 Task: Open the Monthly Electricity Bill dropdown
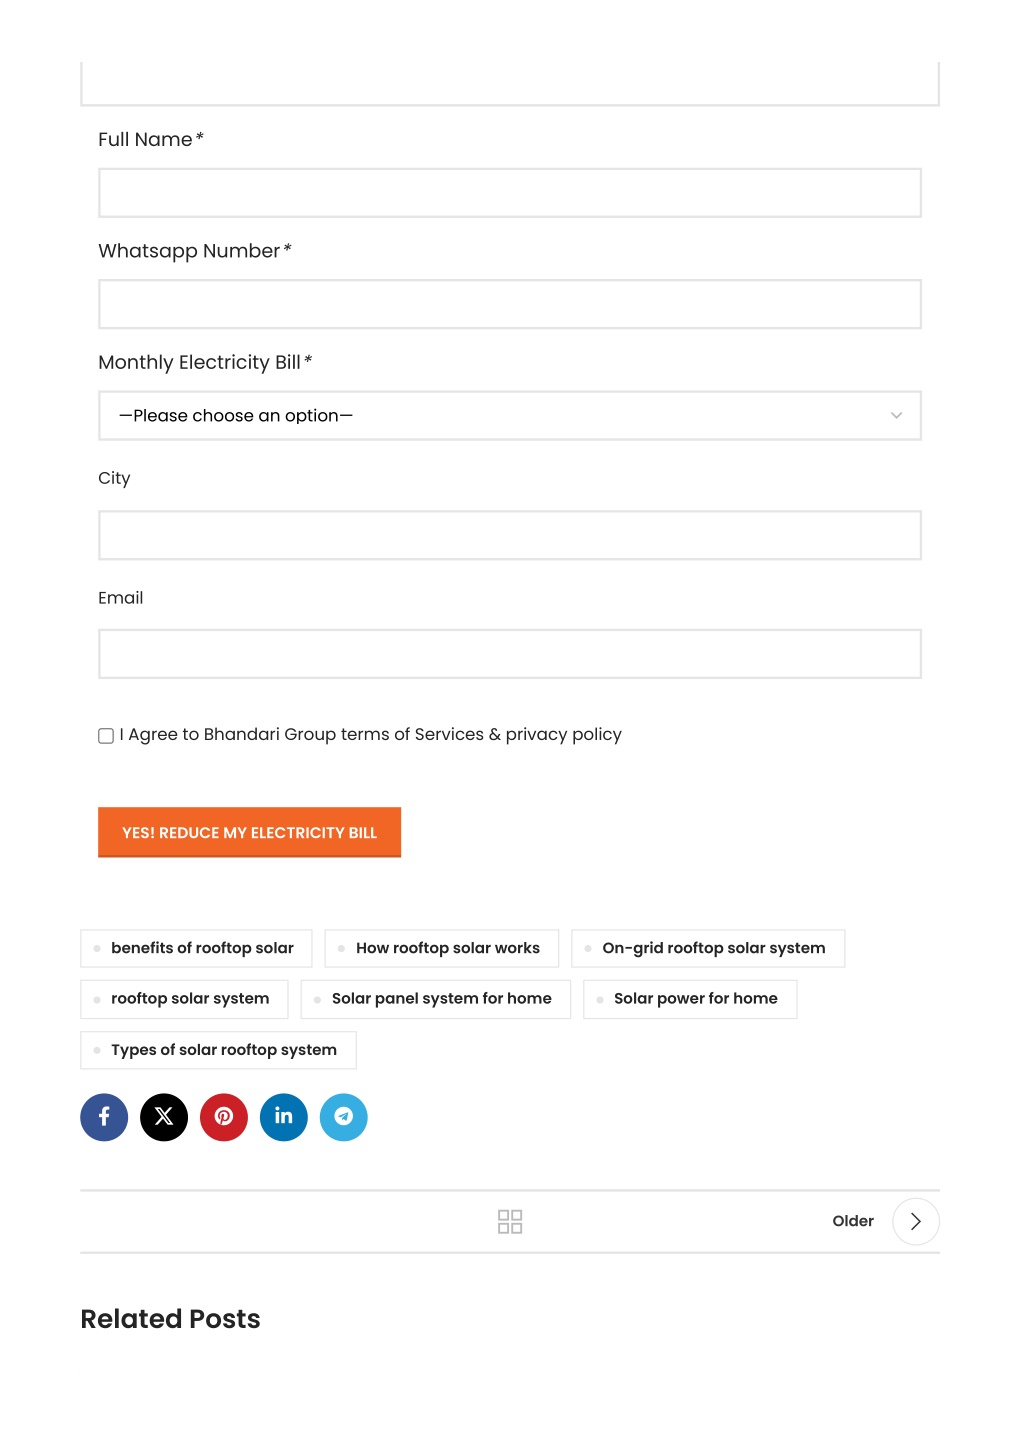[x=509, y=415]
